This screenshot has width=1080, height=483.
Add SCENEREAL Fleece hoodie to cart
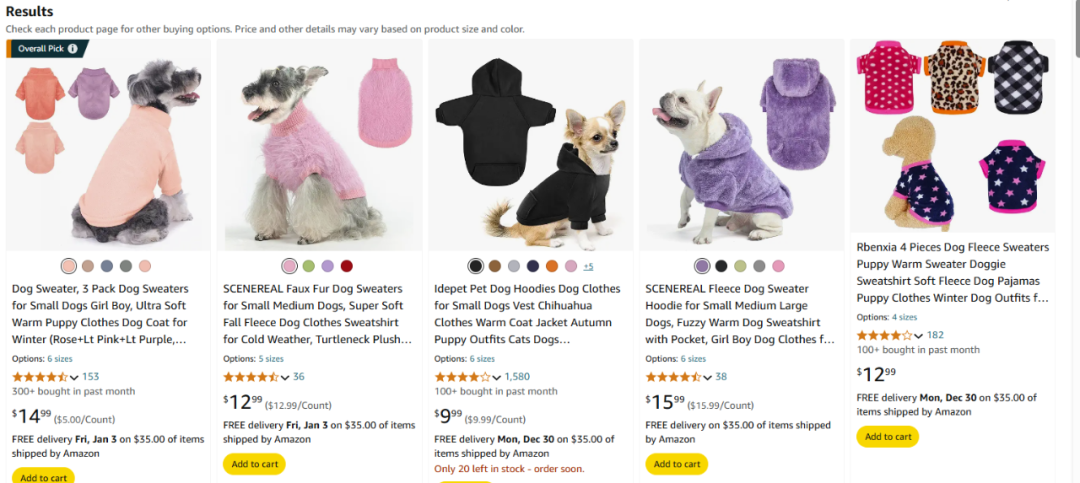[x=676, y=464]
